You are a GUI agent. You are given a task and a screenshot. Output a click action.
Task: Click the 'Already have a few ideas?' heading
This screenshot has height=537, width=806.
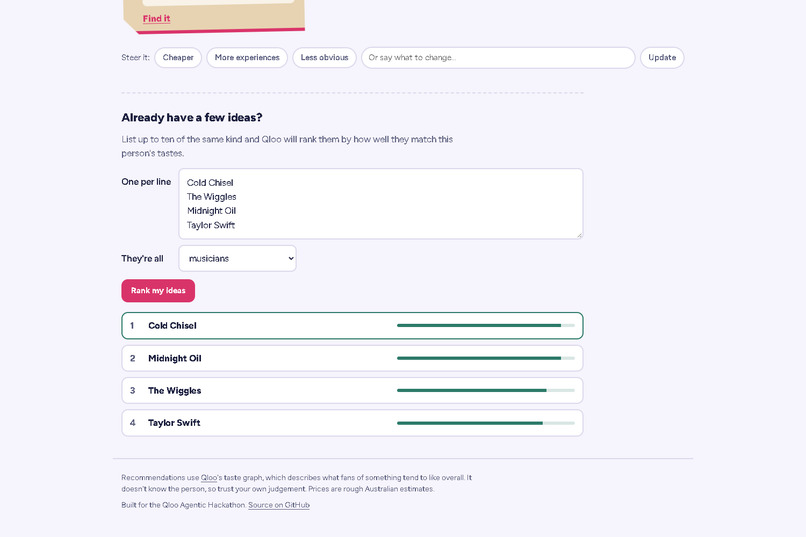point(192,118)
